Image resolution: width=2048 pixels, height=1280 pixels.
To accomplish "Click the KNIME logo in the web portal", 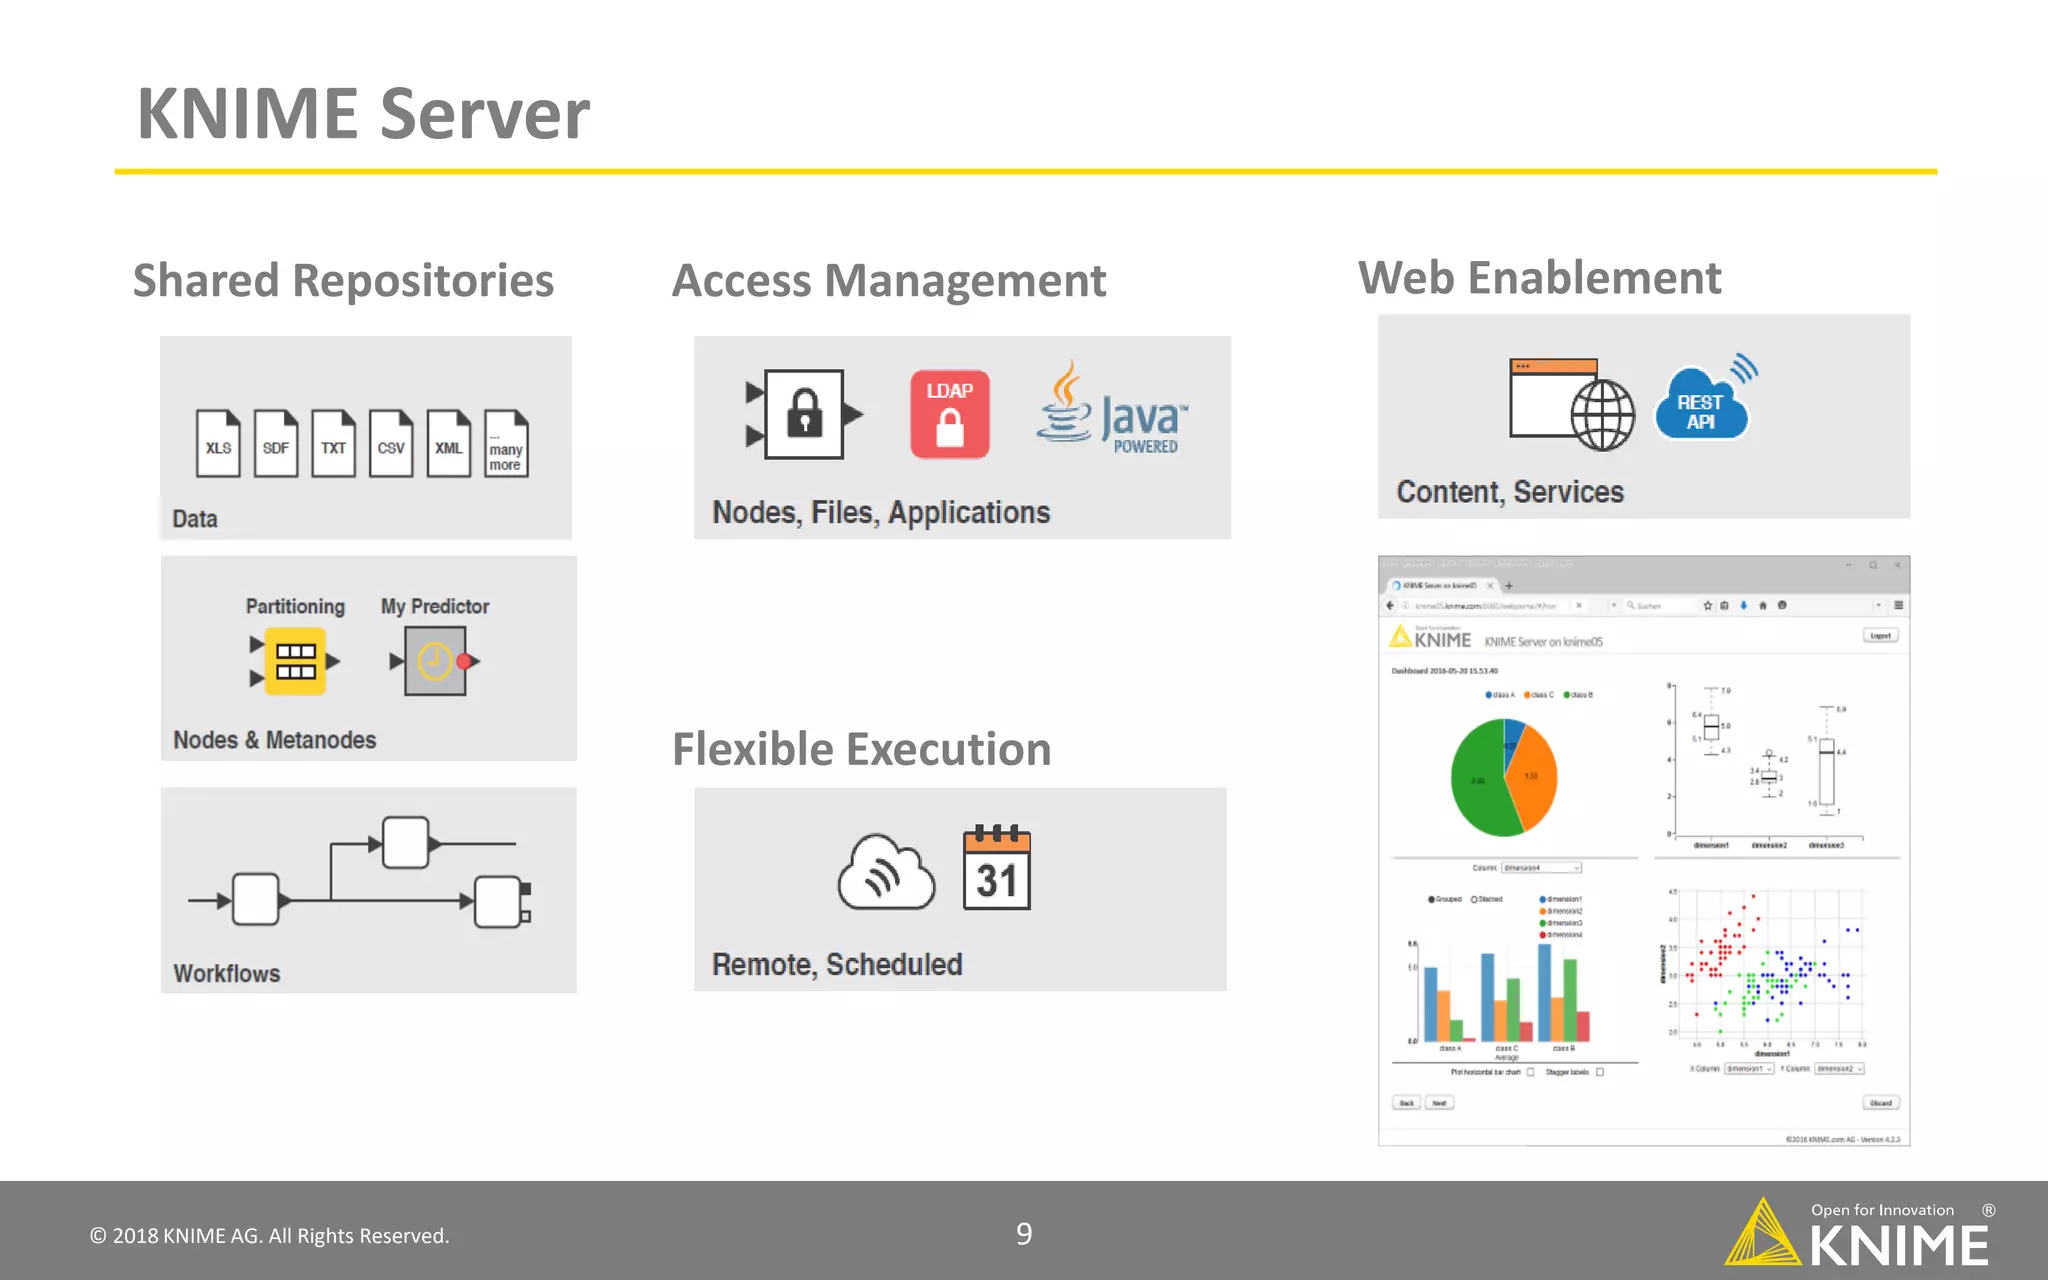I will [x=1430, y=637].
